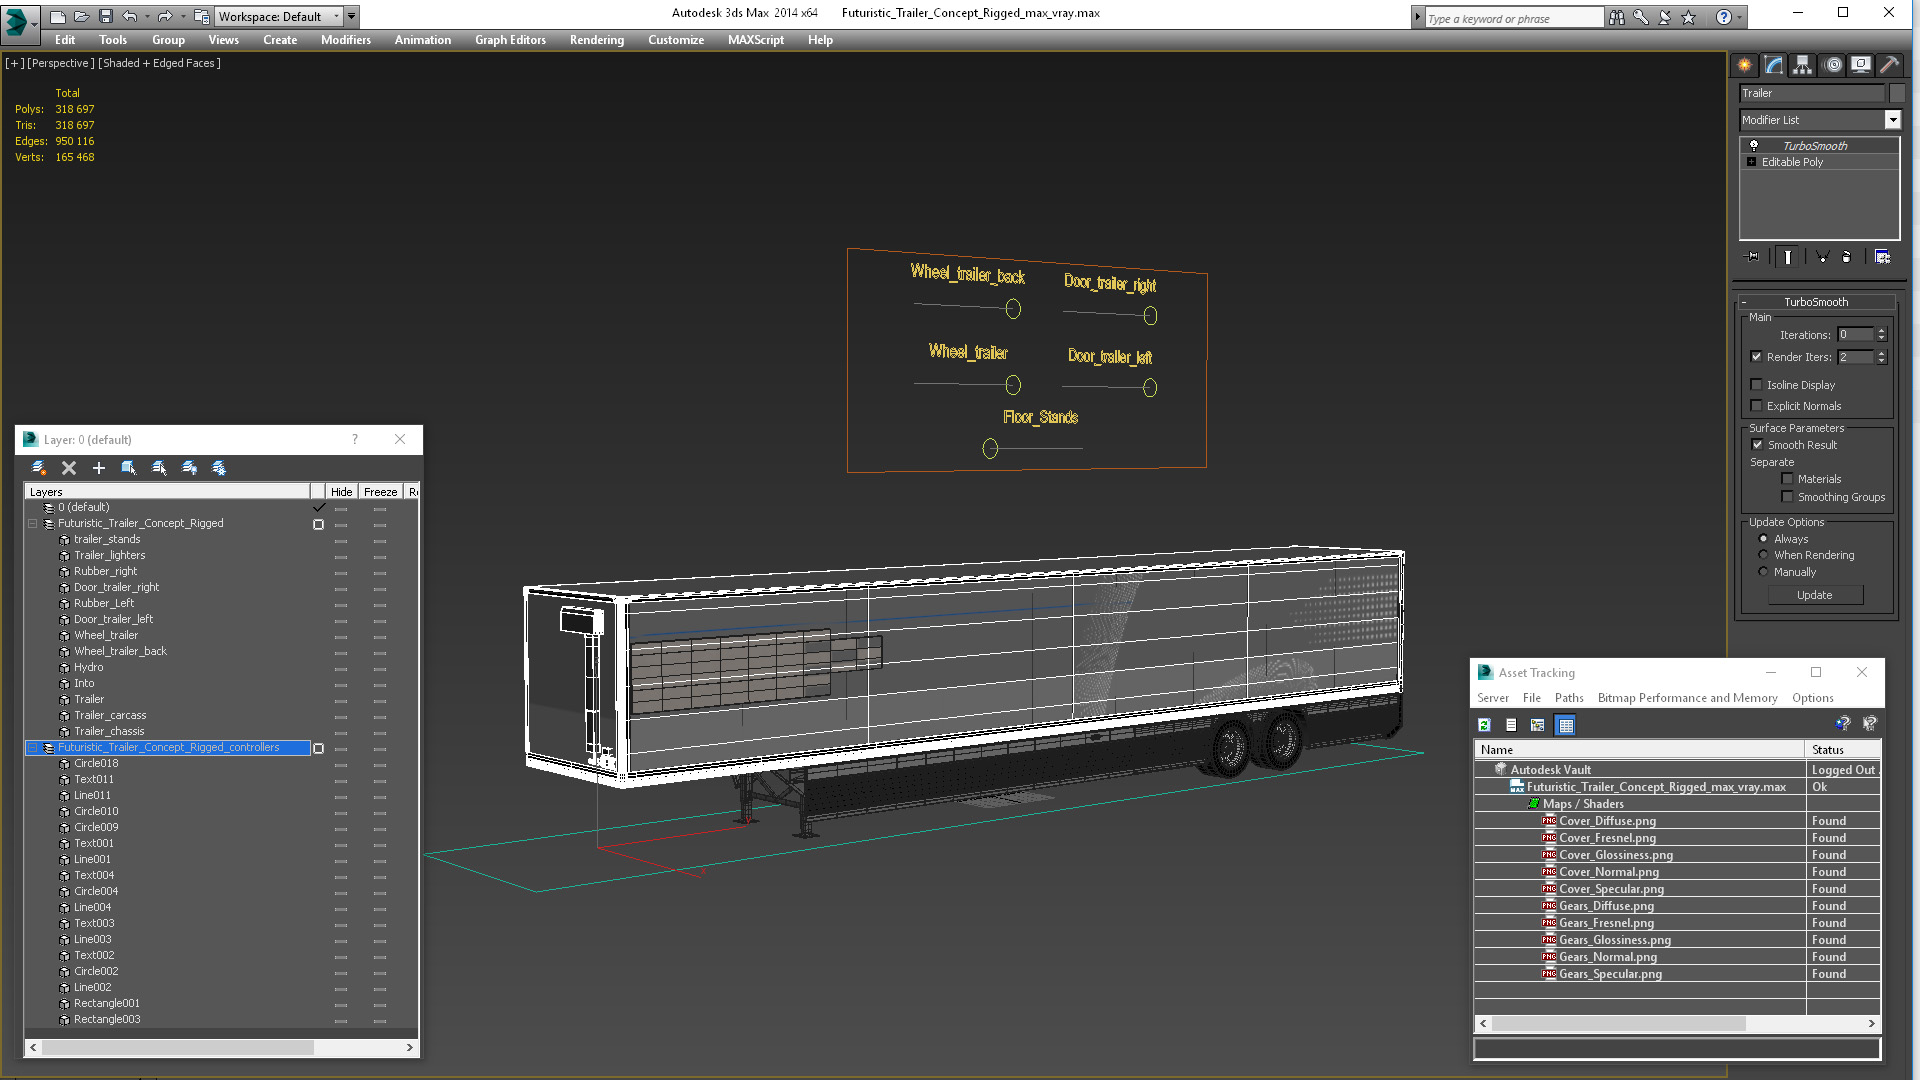Click the TurboSmooth Update button

1815,595
